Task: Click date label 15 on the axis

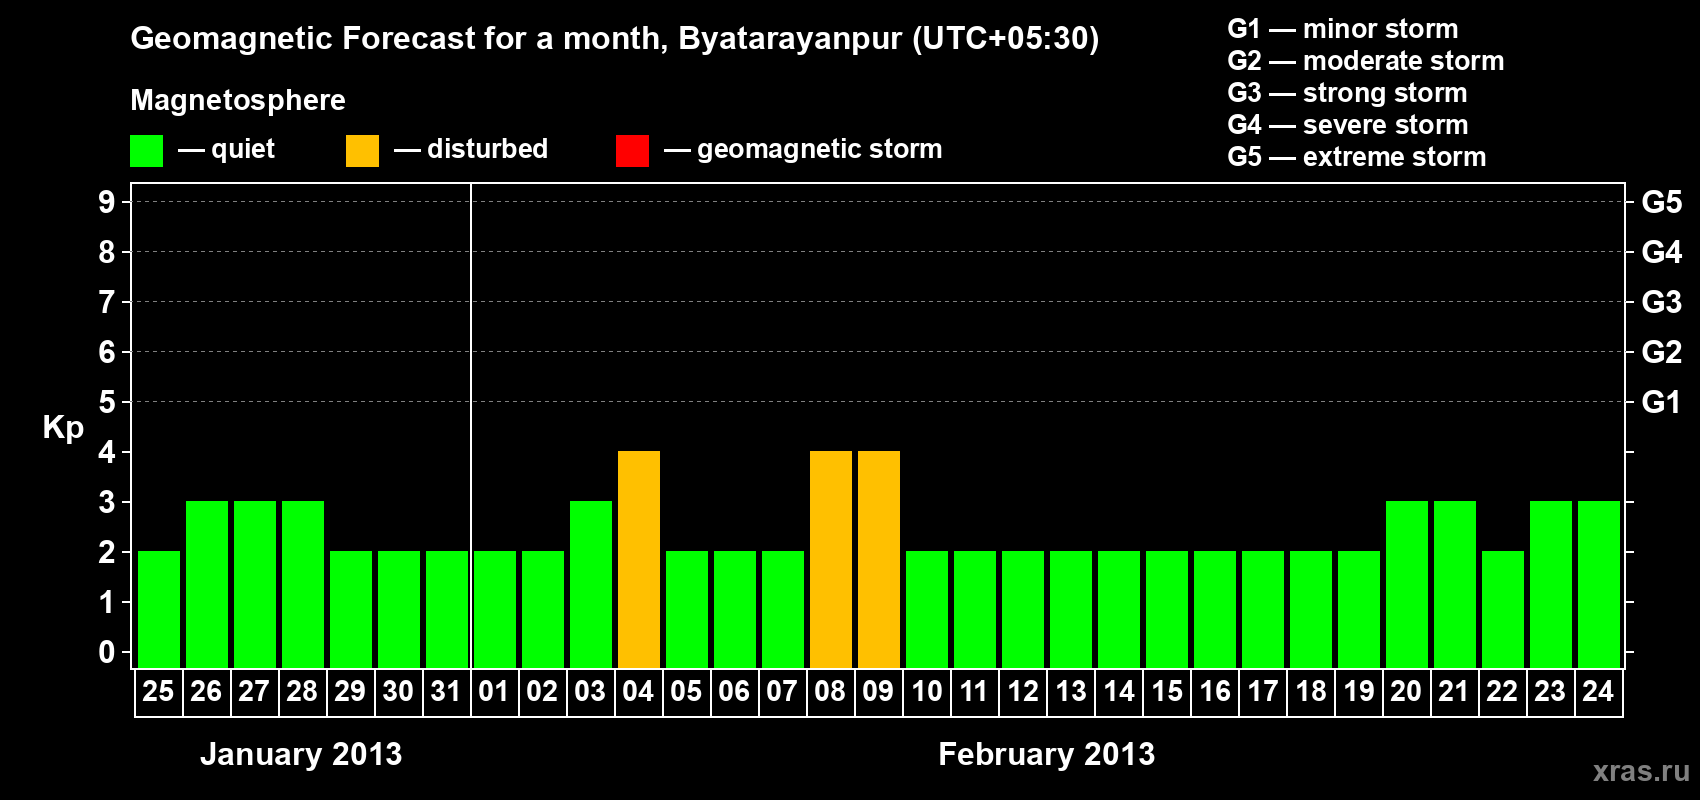Action: pyautogui.click(x=1166, y=692)
